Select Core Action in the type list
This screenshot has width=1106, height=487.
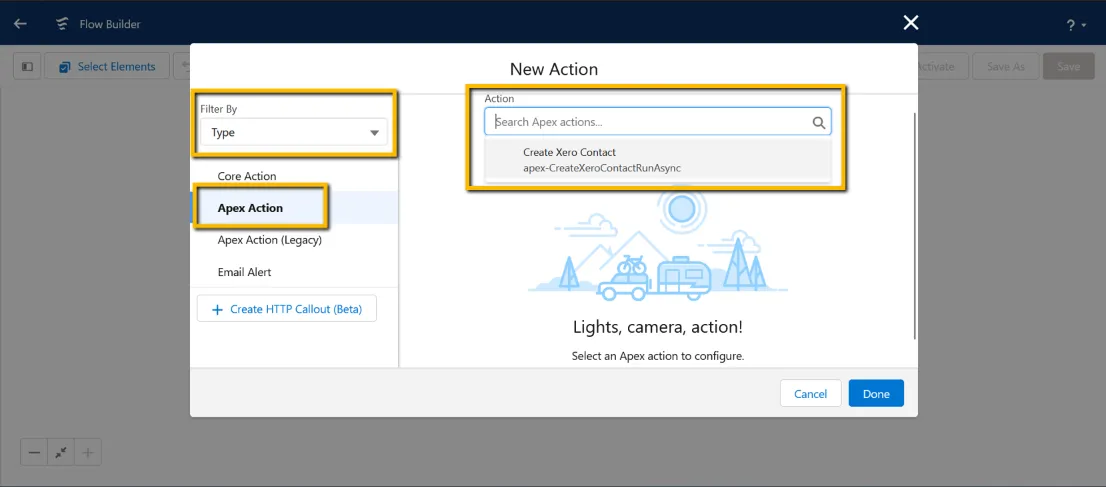pyautogui.click(x=294, y=176)
